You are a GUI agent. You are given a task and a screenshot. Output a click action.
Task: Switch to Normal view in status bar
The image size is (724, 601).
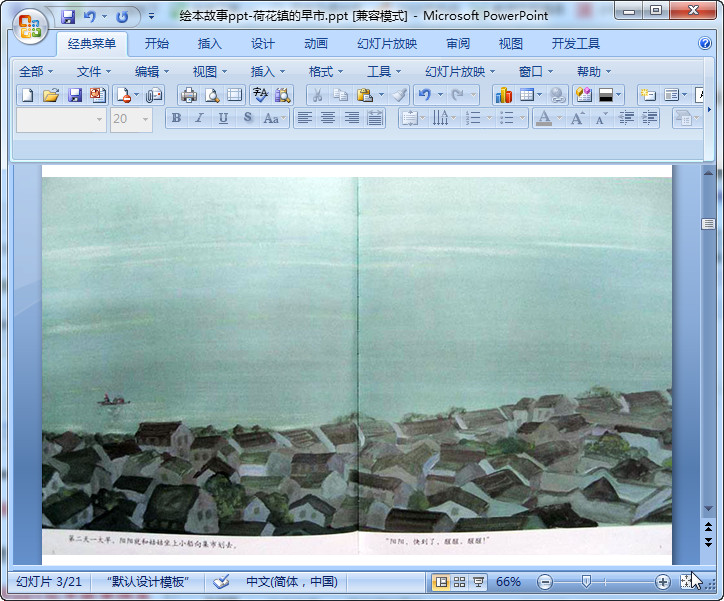[441, 582]
